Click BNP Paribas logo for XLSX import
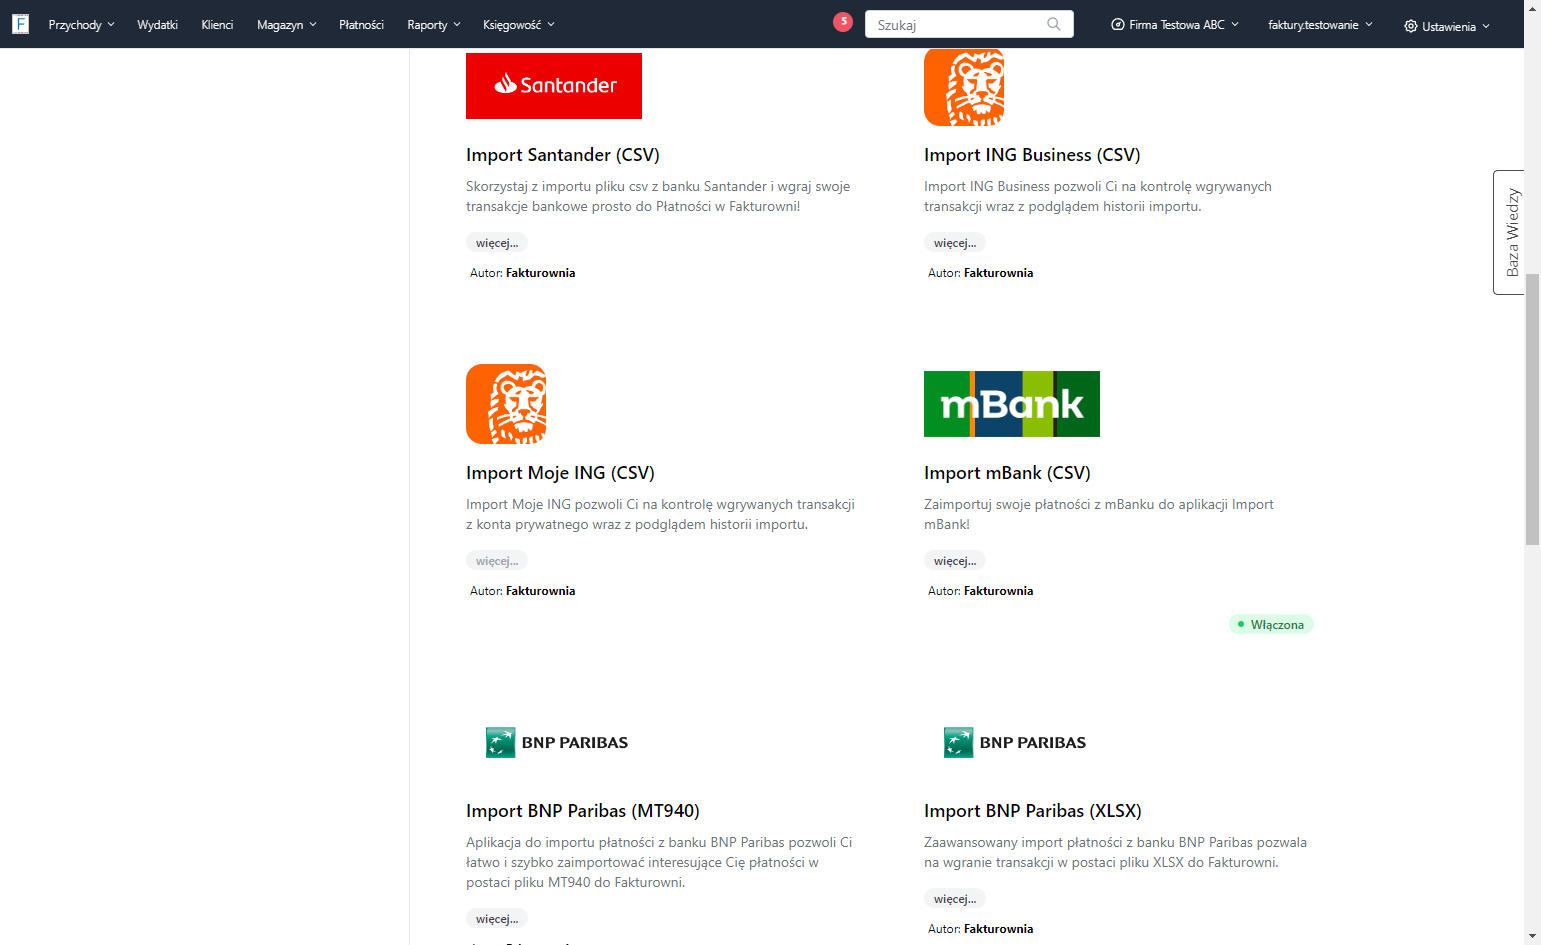Viewport: 1541px width, 945px height. click(1015, 742)
